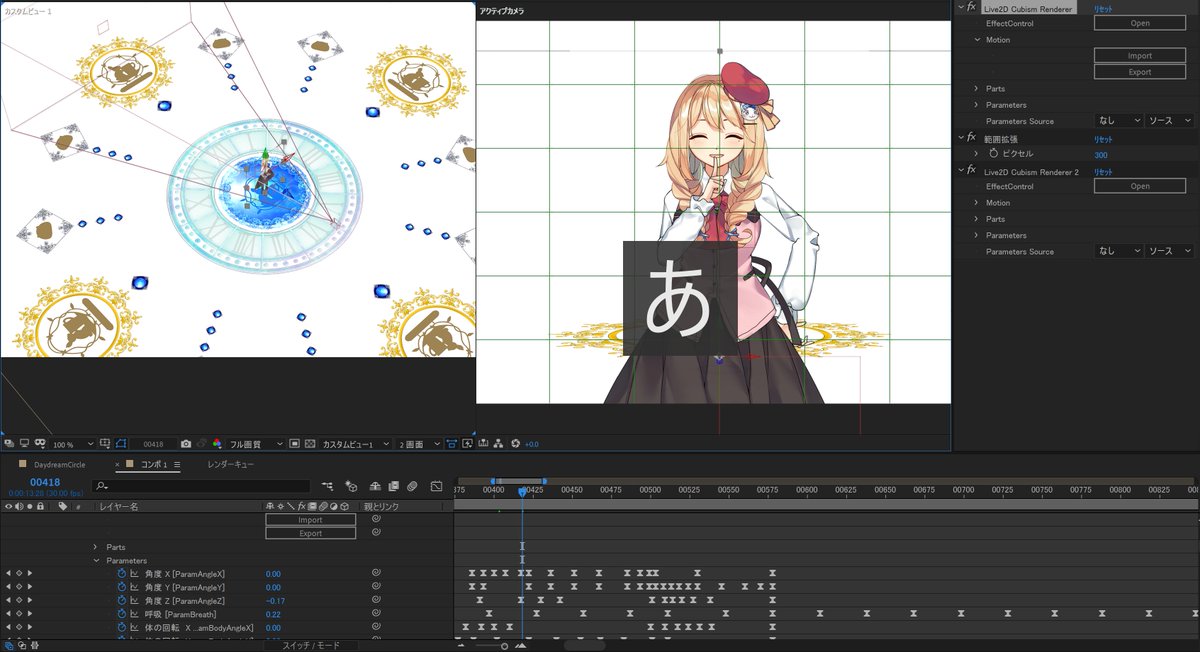Click the 3D glasses preview icon
This screenshot has width=1200, height=652.
point(40,444)
